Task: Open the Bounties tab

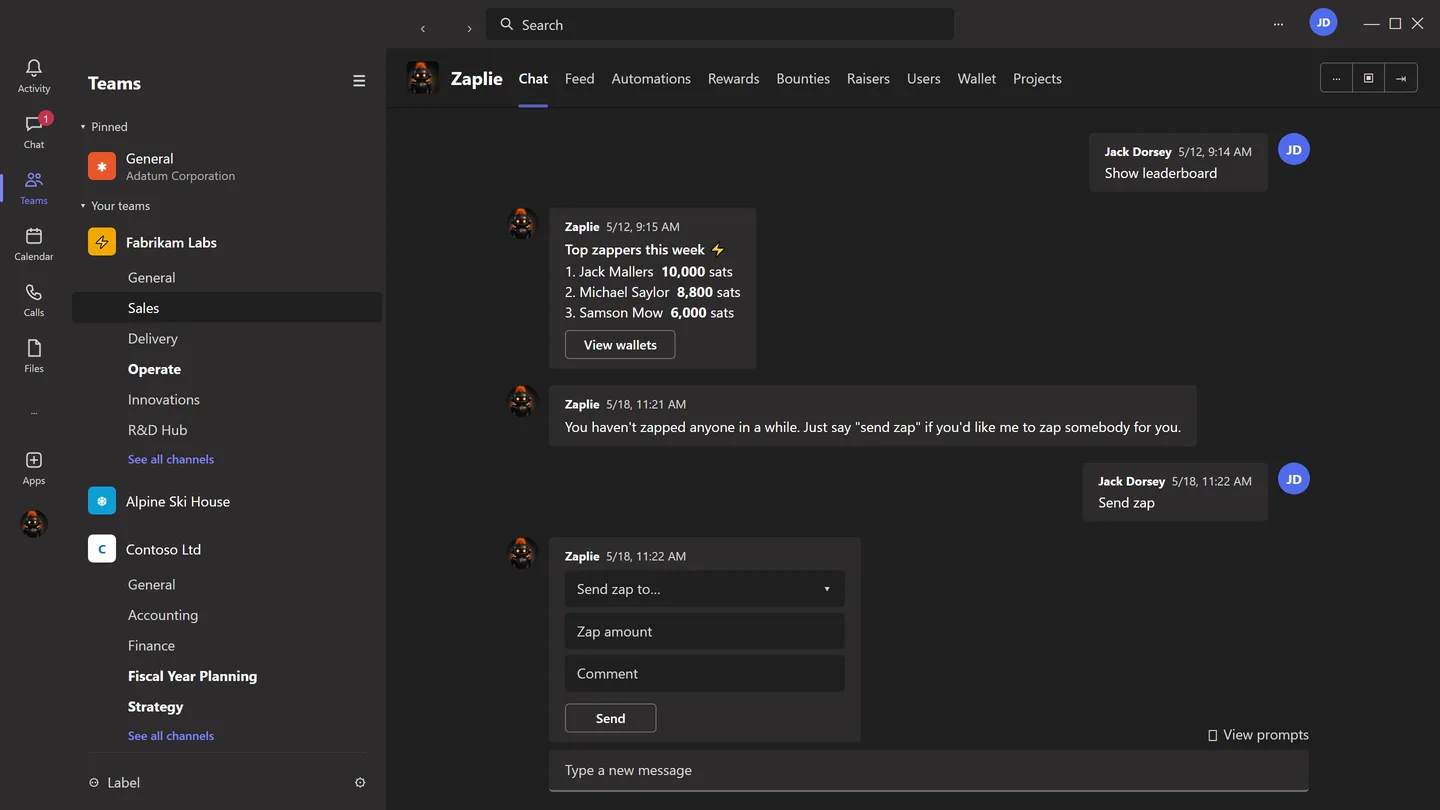Action: click(803, 78)
